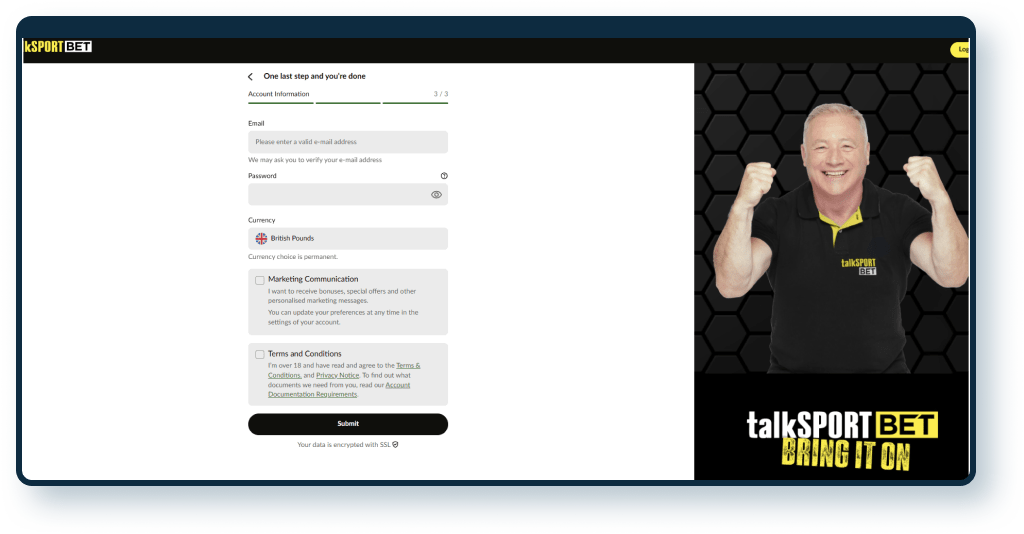The image size is (1024, 534).
Task: Click 'We may ask you to verify' hint
Action: pyautogui.click(x=315, y=160)
